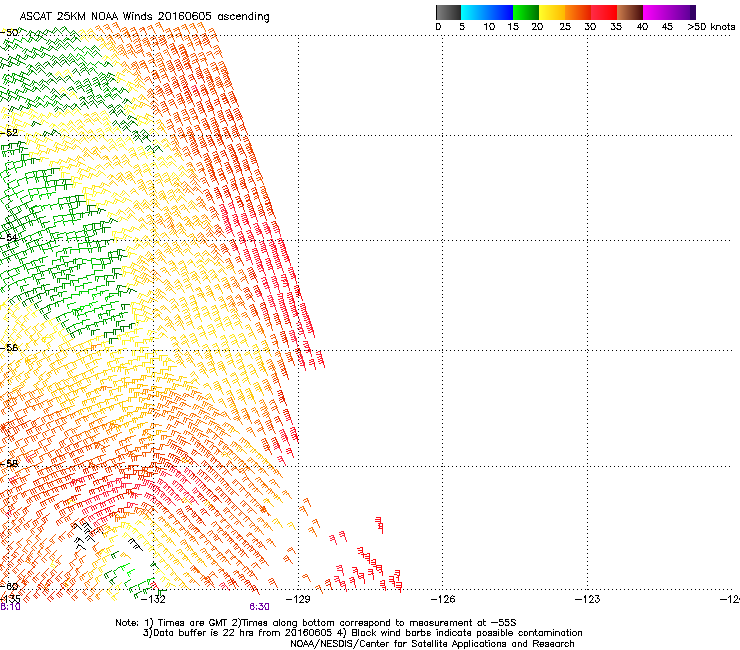This screenshot has height=650, width=740.
Task: Click the '-54' latitude axis label
Action: click(x=9, y=237)
